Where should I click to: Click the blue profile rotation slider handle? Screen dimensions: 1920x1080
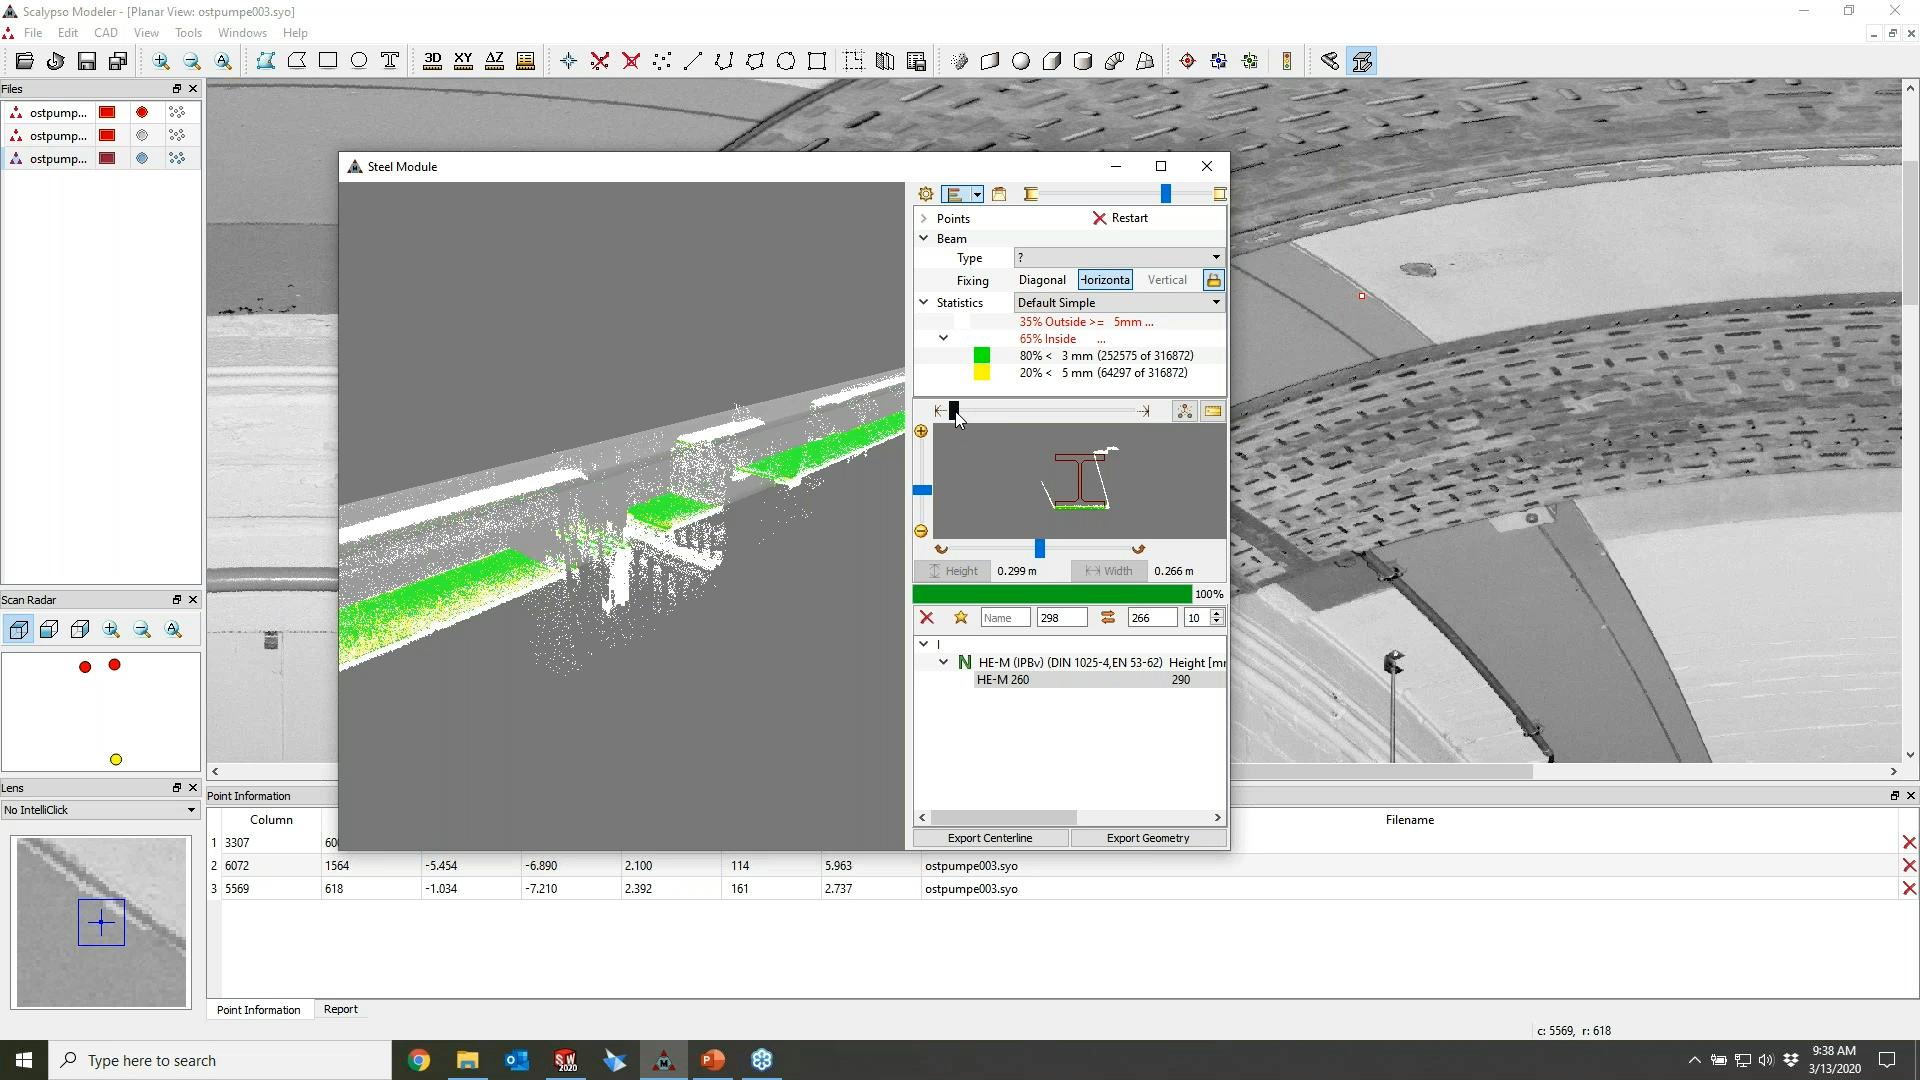(x=1040, y=549)
